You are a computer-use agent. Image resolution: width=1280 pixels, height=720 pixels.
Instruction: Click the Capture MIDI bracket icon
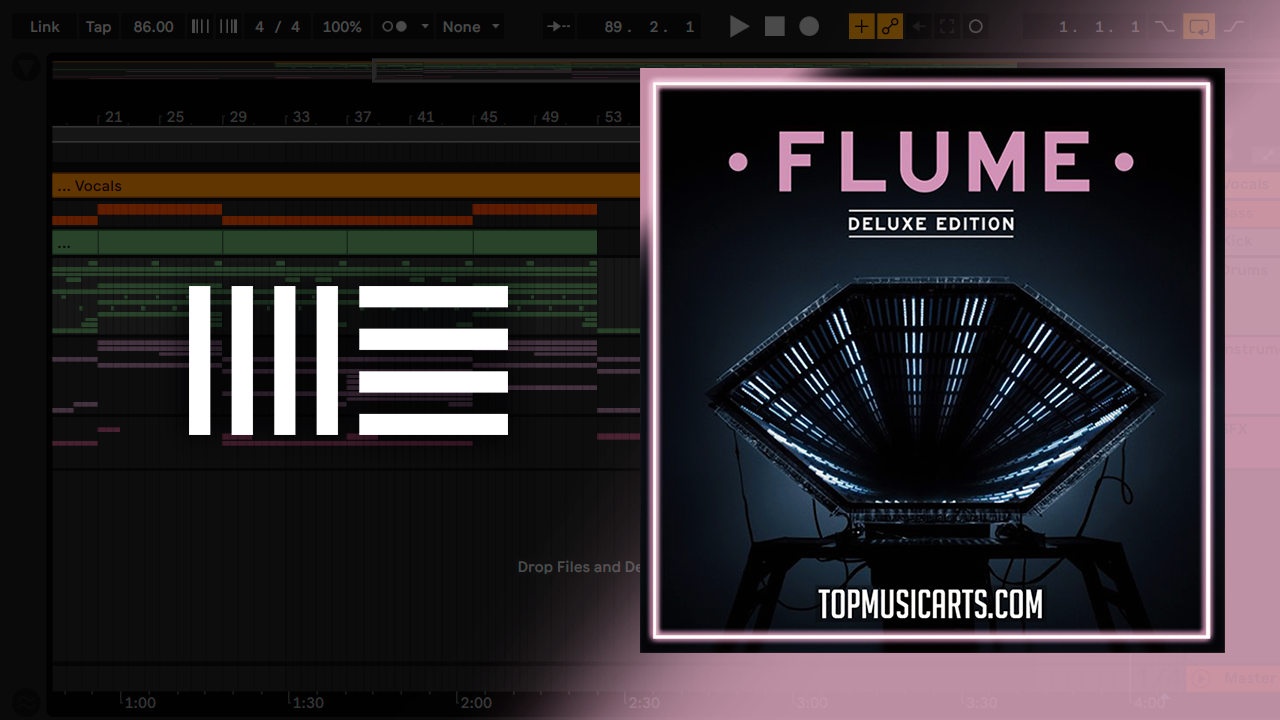(x=947, y=27)
